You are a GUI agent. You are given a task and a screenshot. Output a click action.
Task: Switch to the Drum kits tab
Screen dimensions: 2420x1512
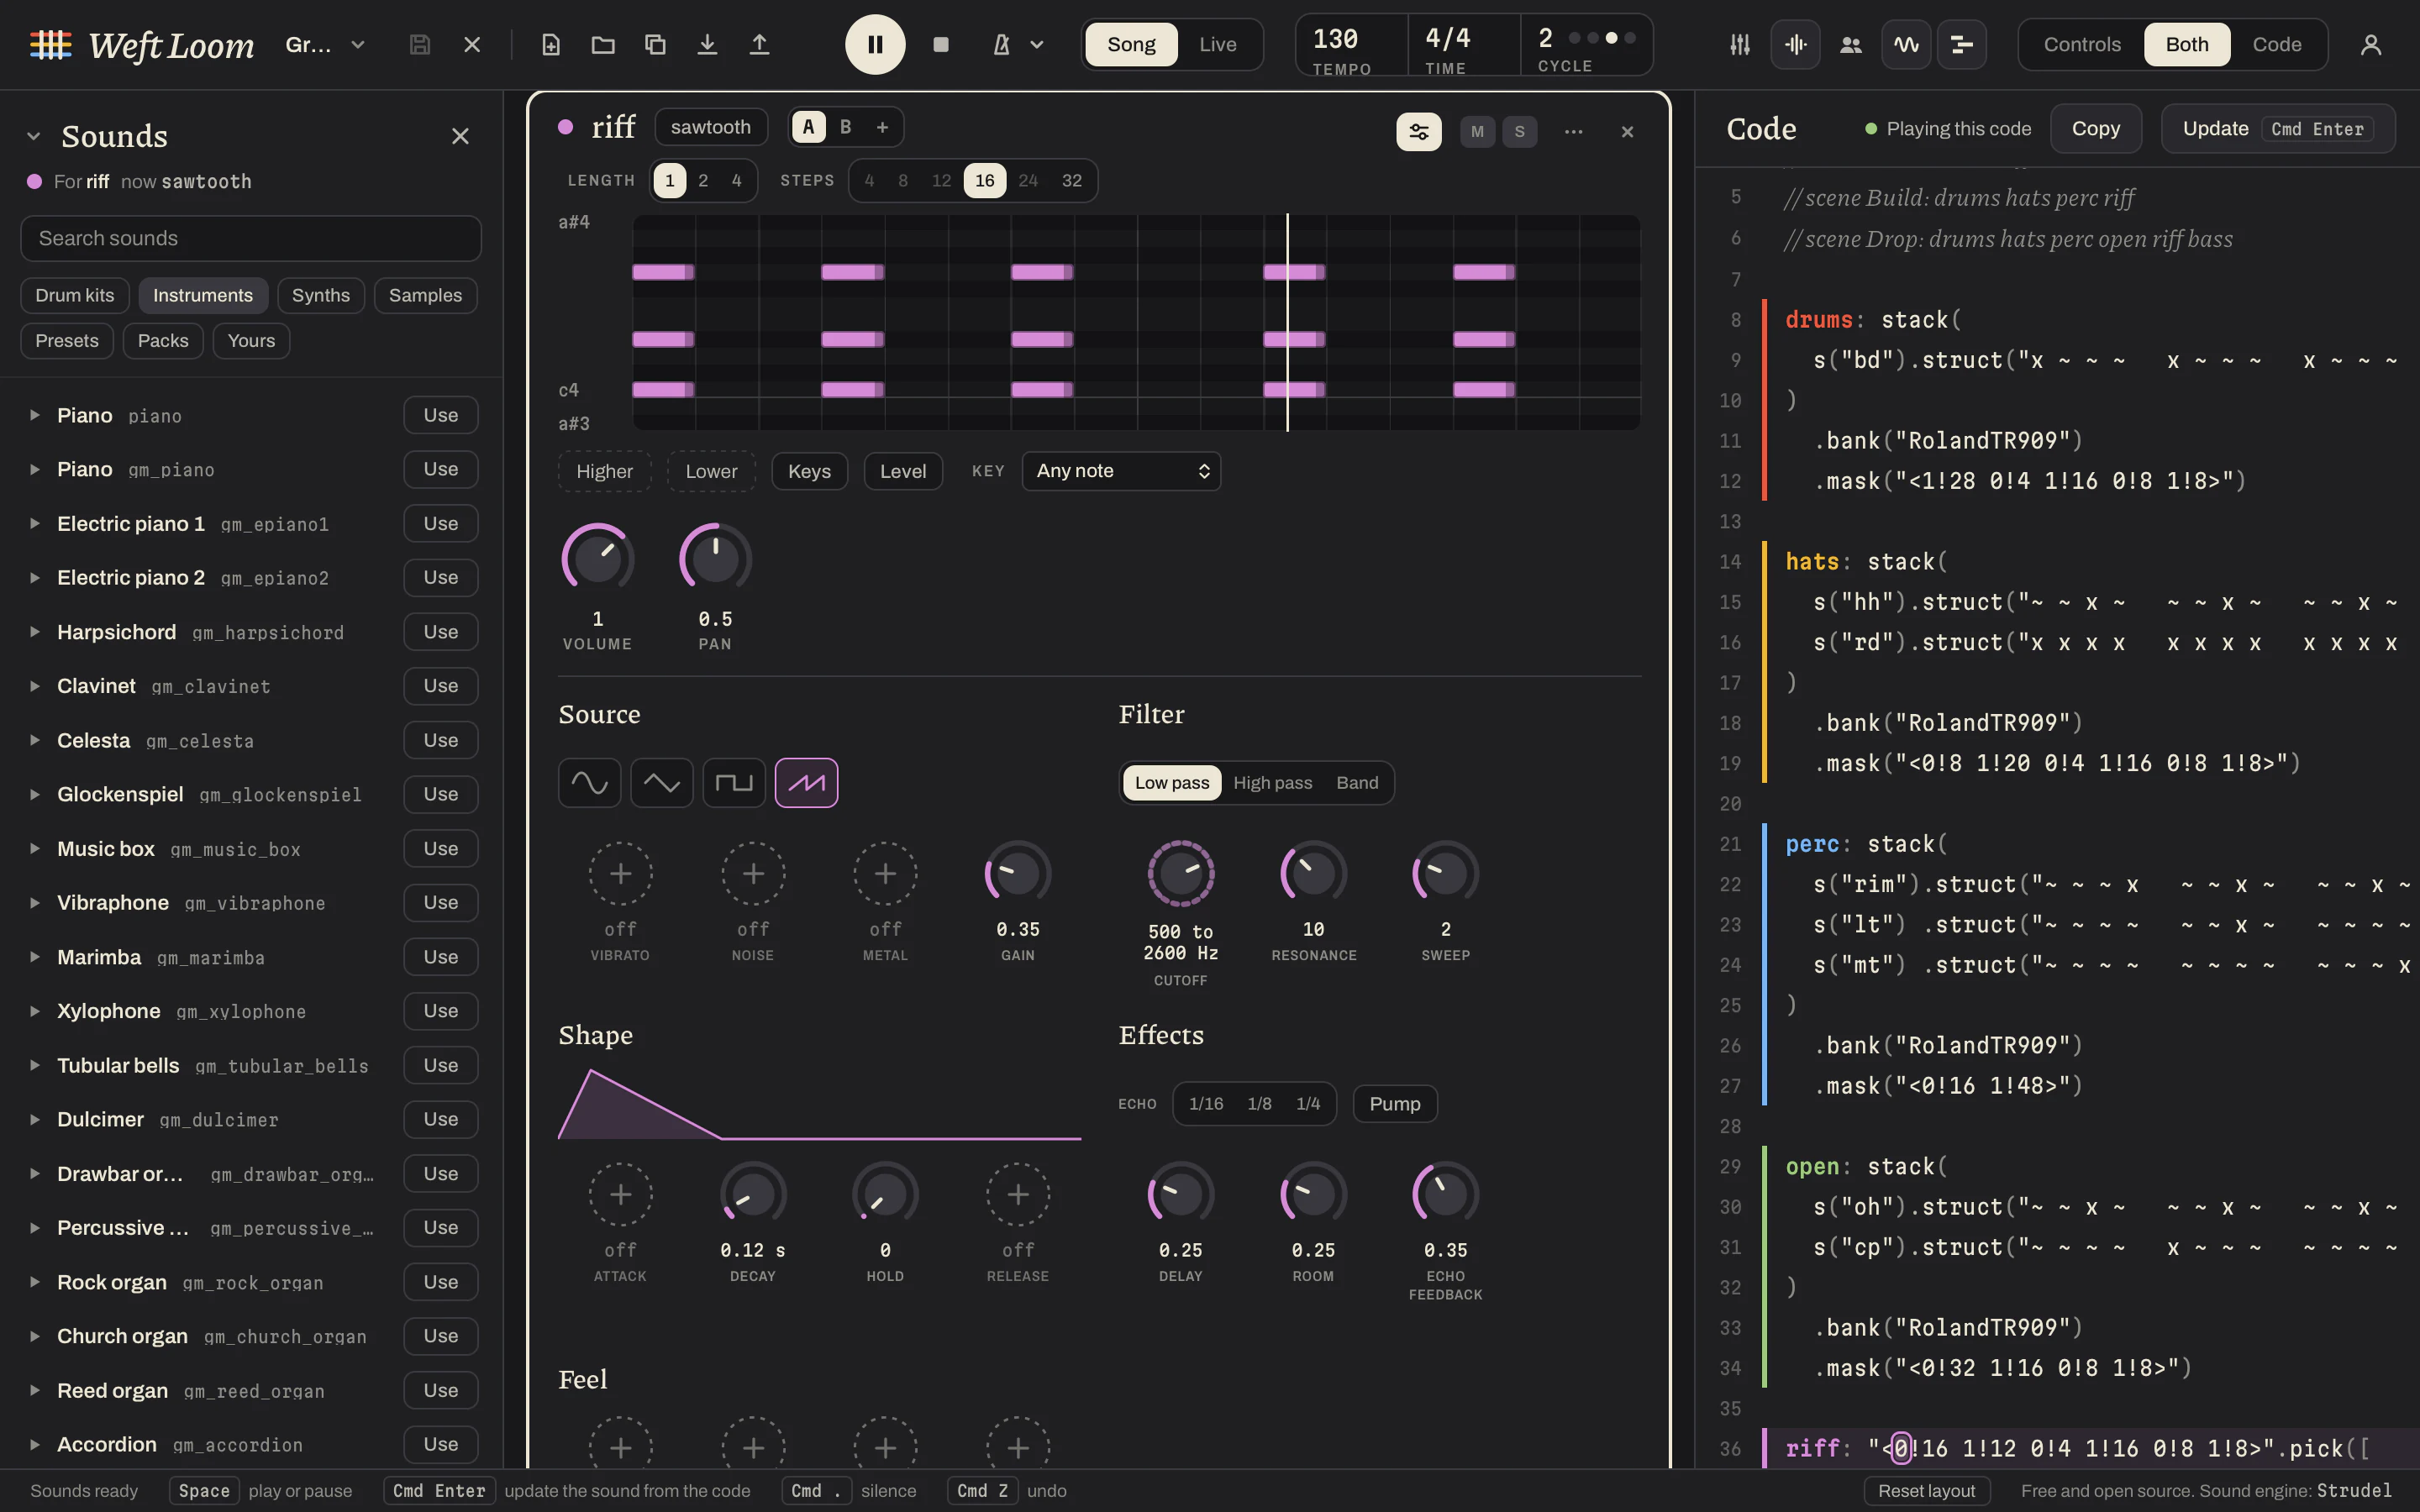pos(75,295)
